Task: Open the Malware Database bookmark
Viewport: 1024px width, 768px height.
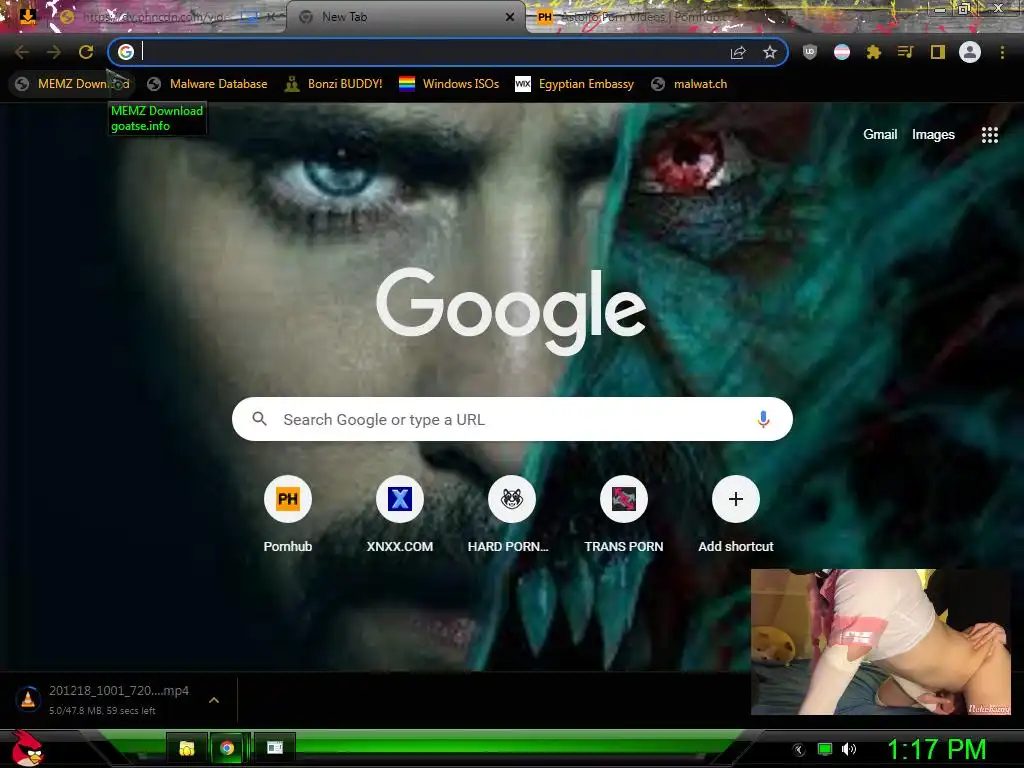Action: [208, 84]
